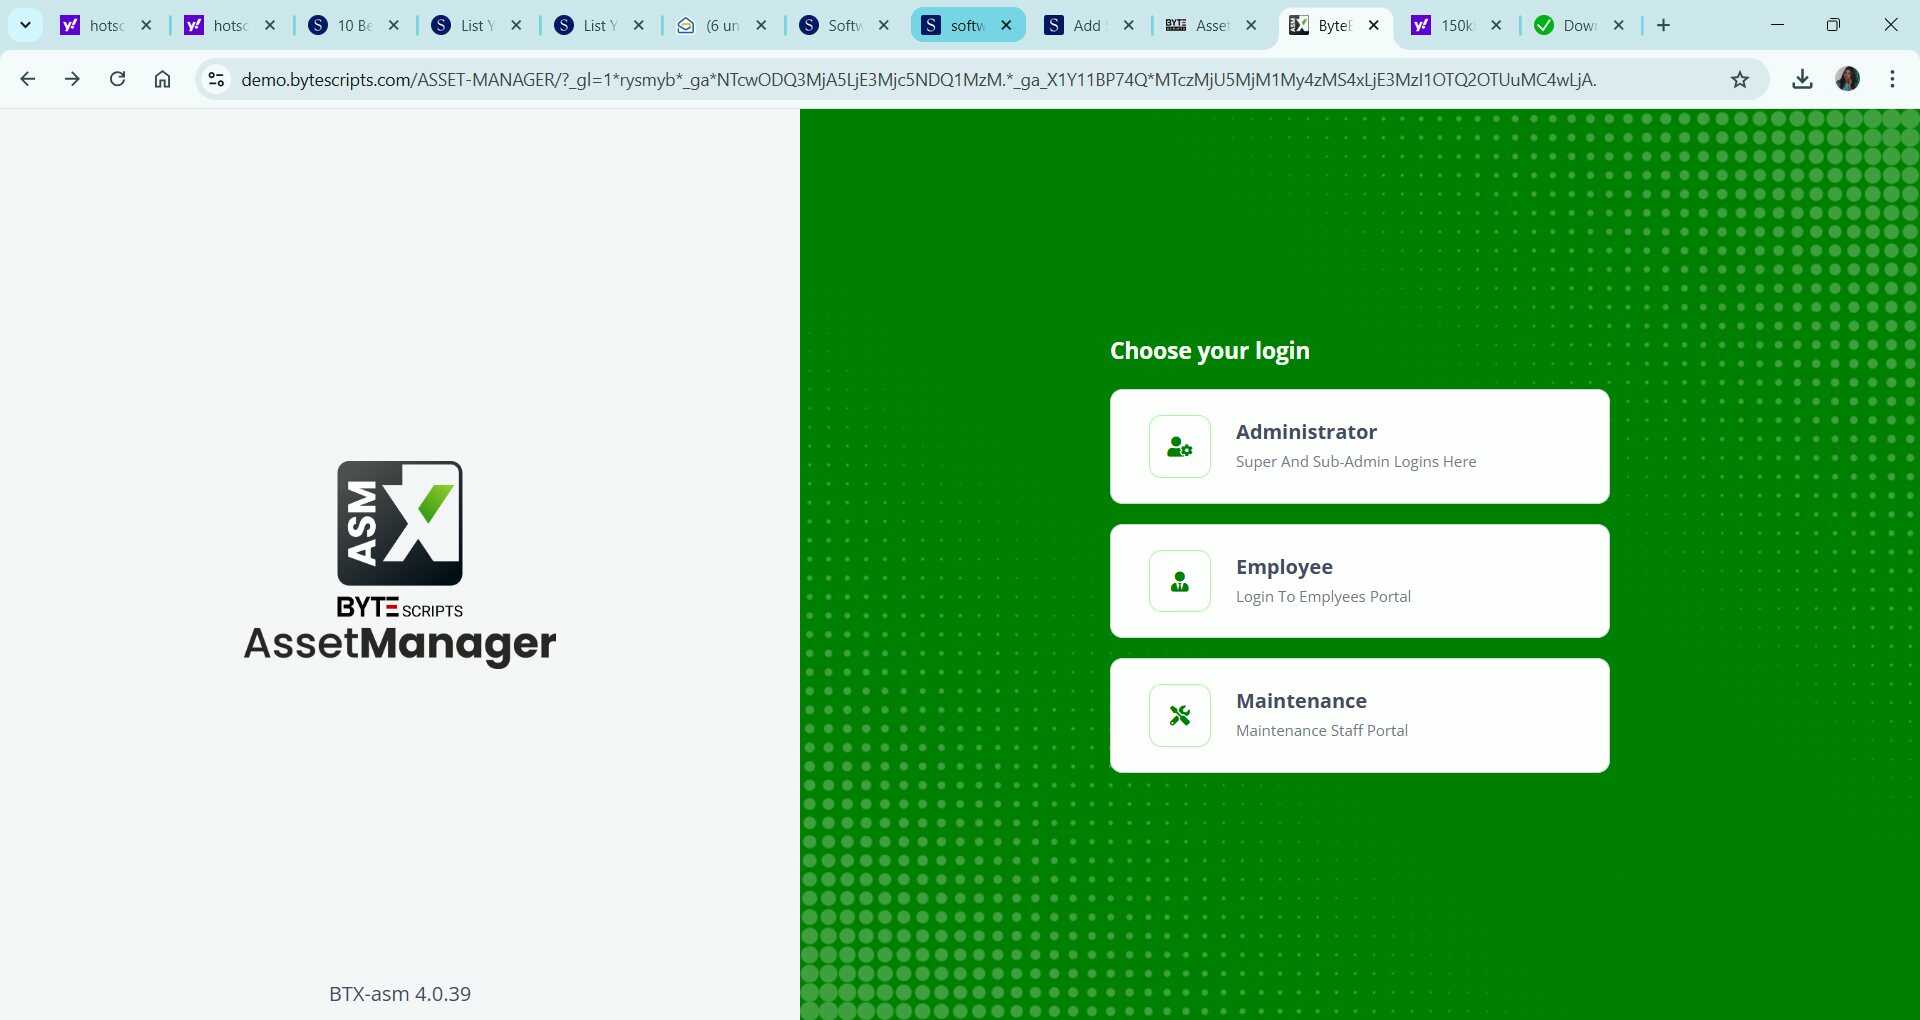Image resolution: width=1920 pixels, height=1020 pixels.
Task: View site information icon in address bar
Action: (215, 79)
